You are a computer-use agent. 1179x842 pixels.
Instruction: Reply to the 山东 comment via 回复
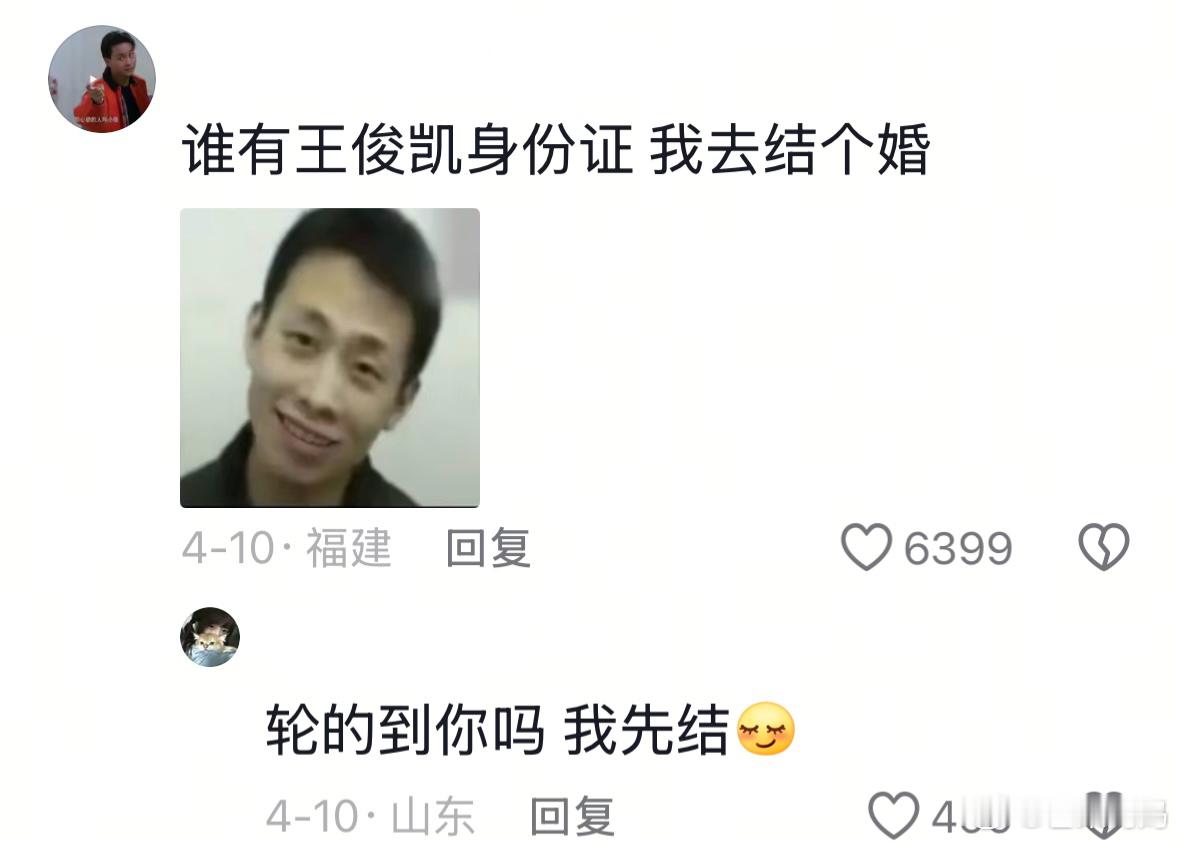point(571,816)
